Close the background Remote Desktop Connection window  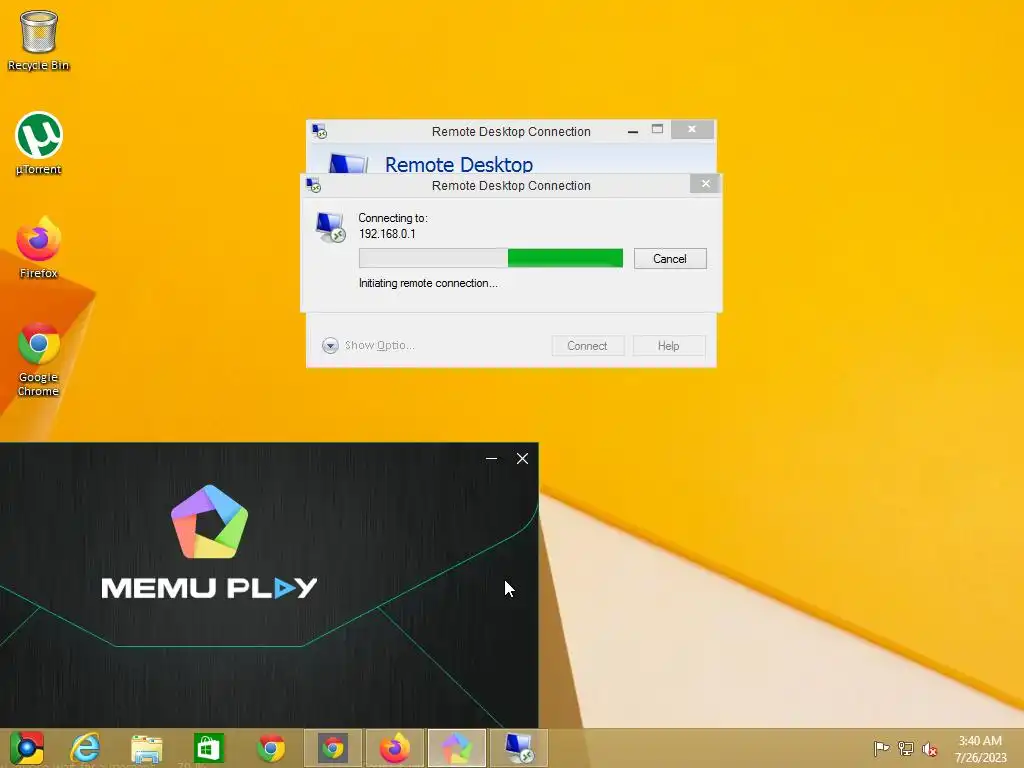[x=692, y=129]
